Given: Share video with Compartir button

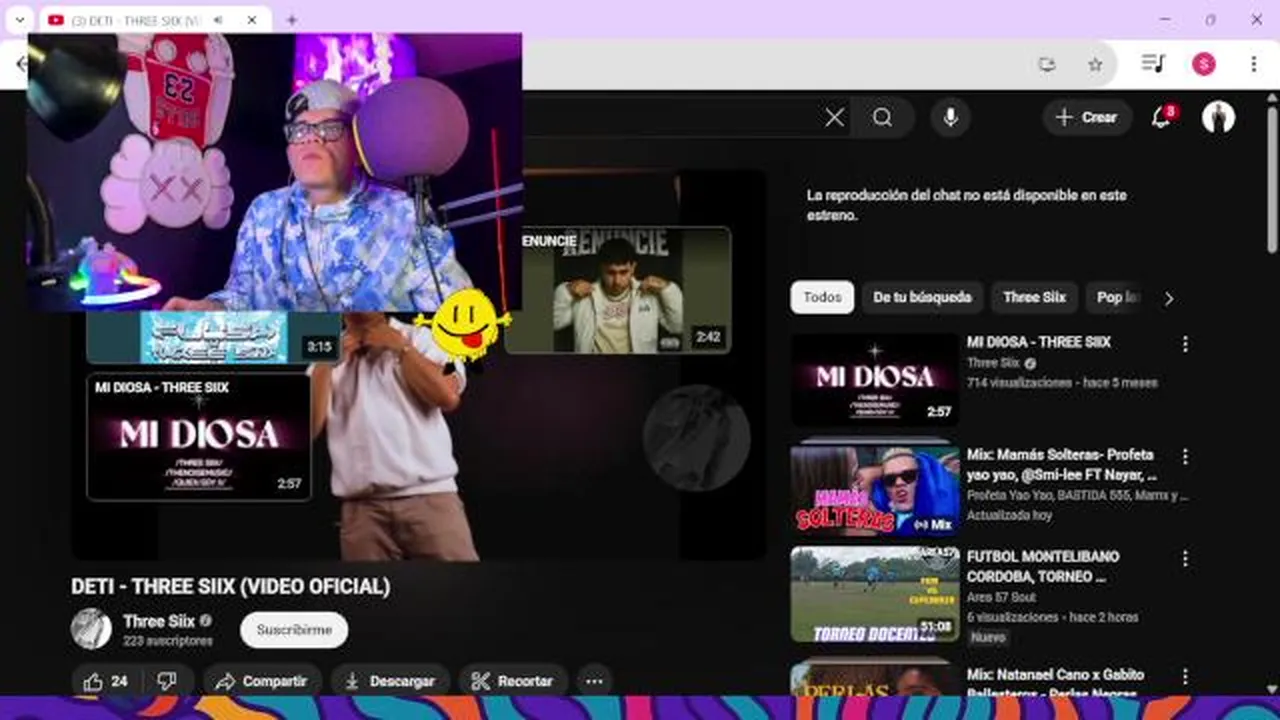Looking at the screenshot, I should [x=262, y=681].
